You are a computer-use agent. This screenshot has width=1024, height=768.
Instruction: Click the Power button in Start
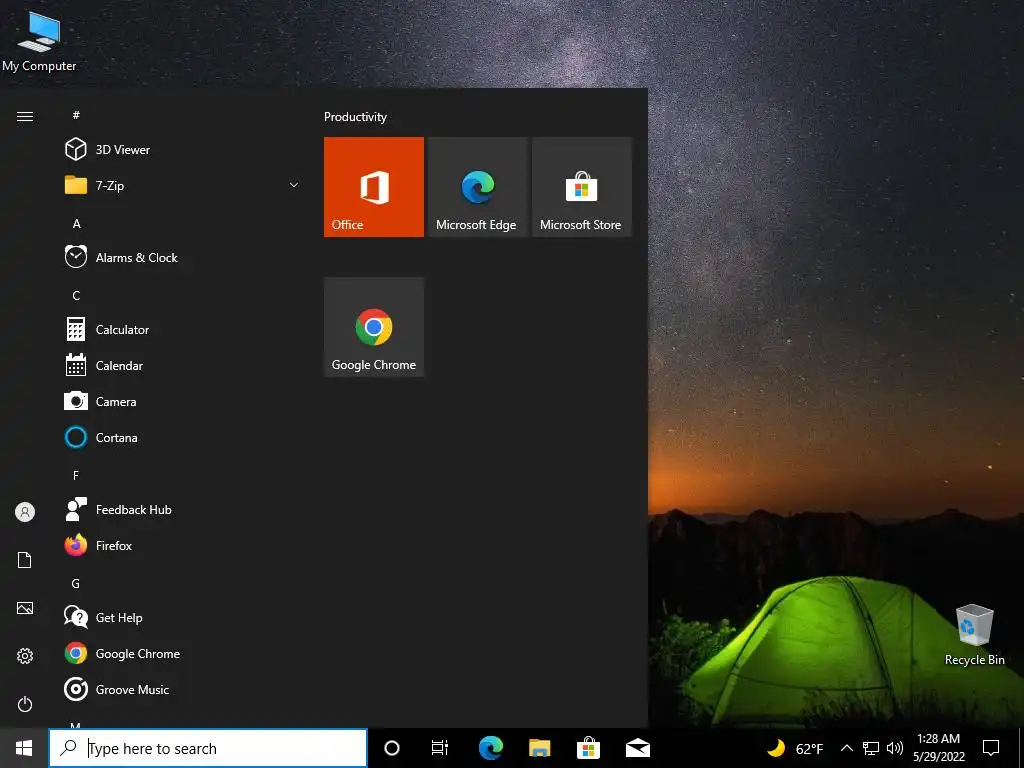(x=25, y=704)
